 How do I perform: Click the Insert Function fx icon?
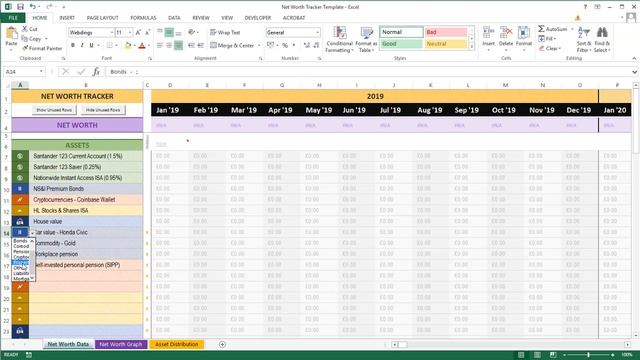point(96,72)
